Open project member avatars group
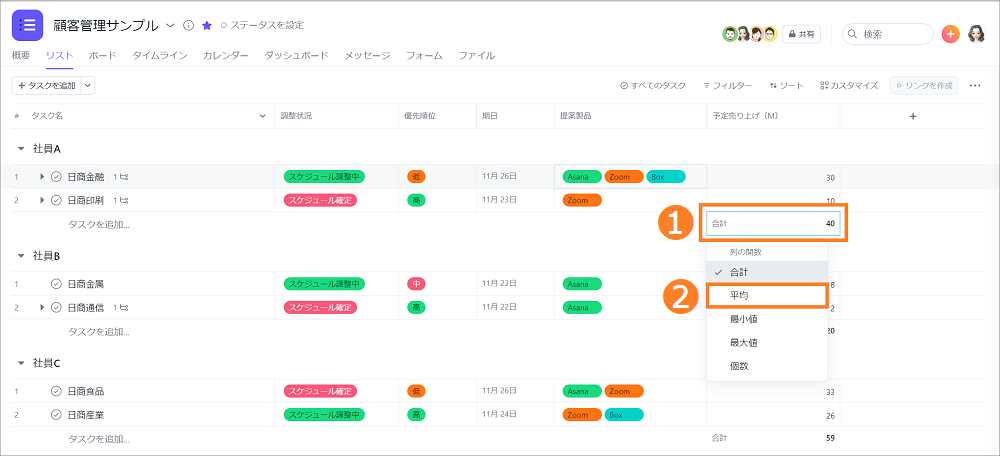 pyautogui.click(x=749, y=34)
